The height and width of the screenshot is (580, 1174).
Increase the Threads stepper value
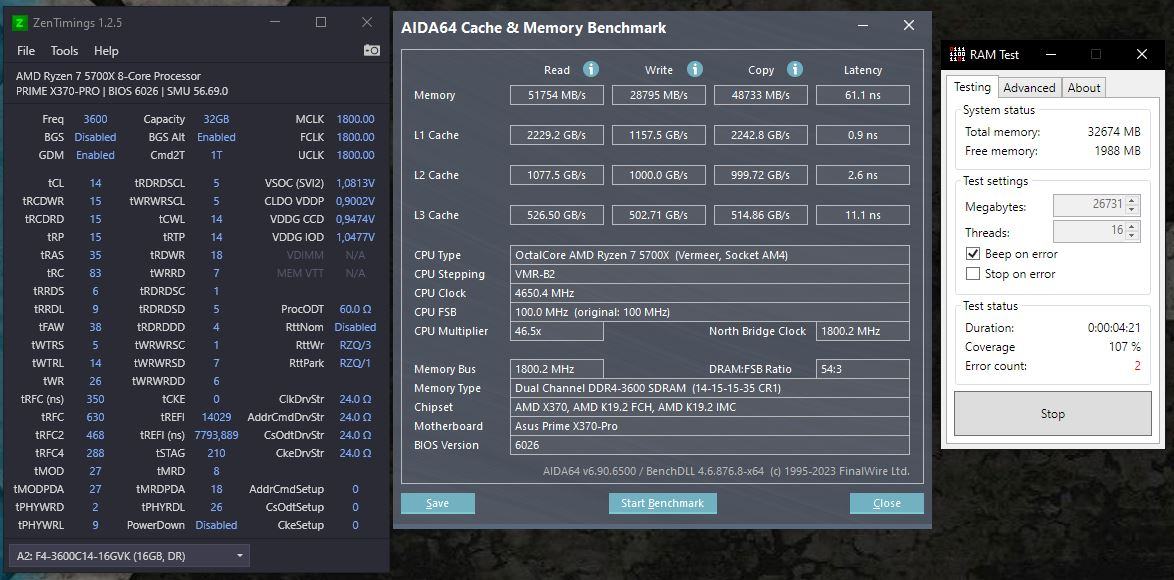point(1133,226)
